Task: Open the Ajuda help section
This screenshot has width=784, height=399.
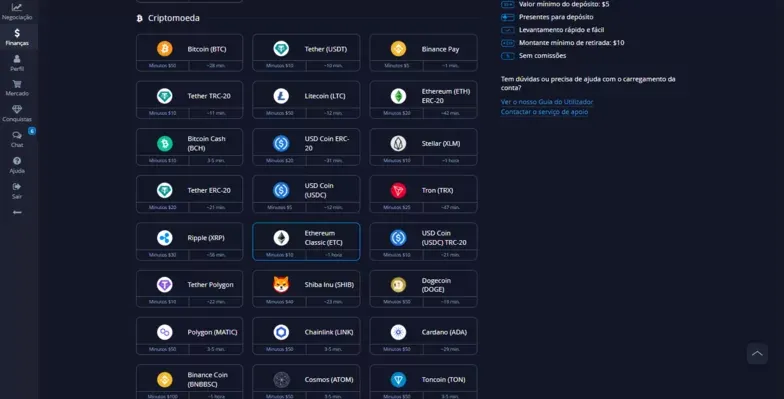Action: [17, 165]
